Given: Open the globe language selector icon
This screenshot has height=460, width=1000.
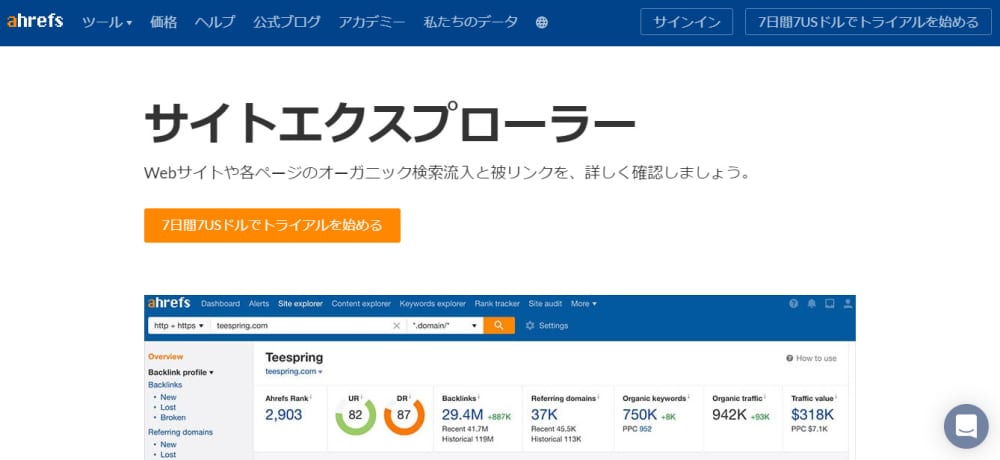Looking at the screenshot, I should click(x=541, y=22).
